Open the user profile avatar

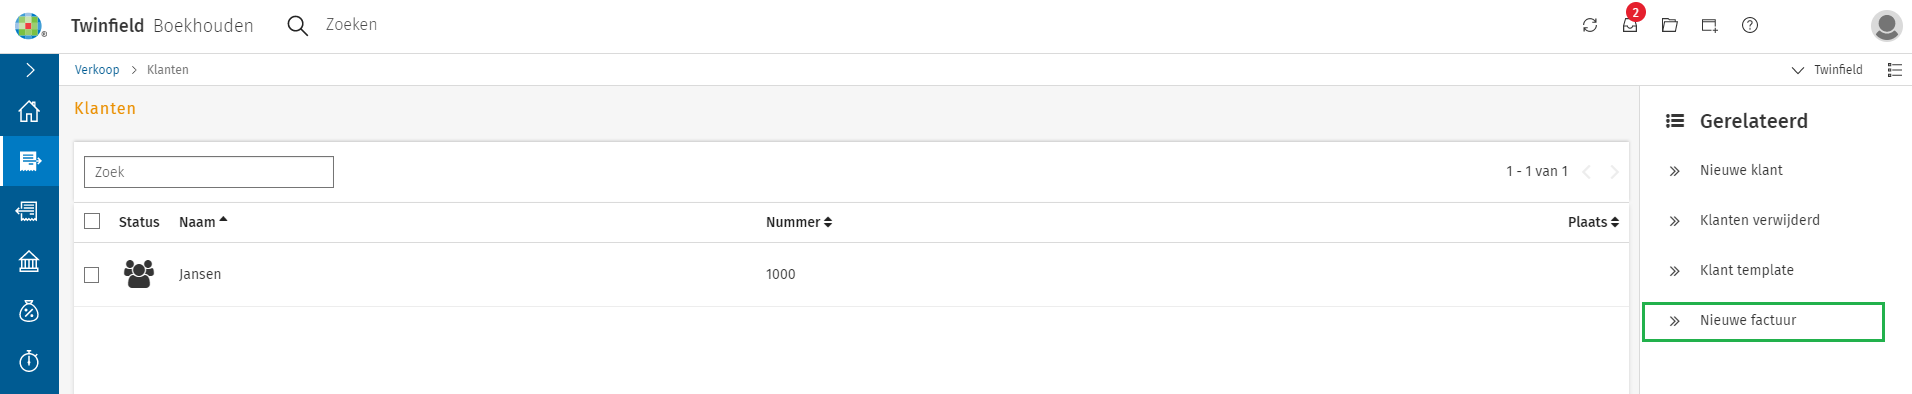pyautogui.click(x=1887, y=25)
